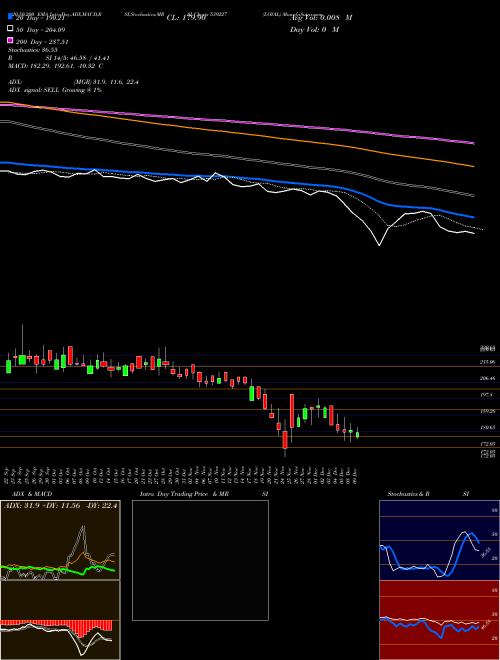The height and width of the screenshot is (660, 500).
Task: Click the 'ADX signal: SELL' text
Action: pos(55,90)
